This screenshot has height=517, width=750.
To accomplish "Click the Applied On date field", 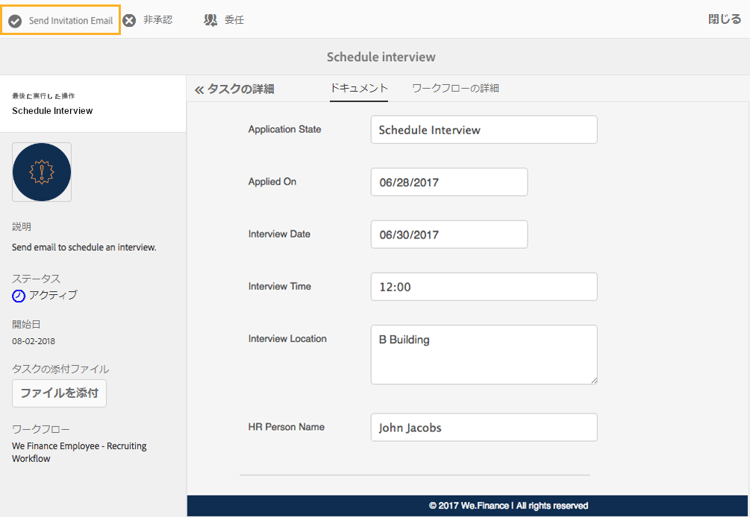I will coord(449,182).
